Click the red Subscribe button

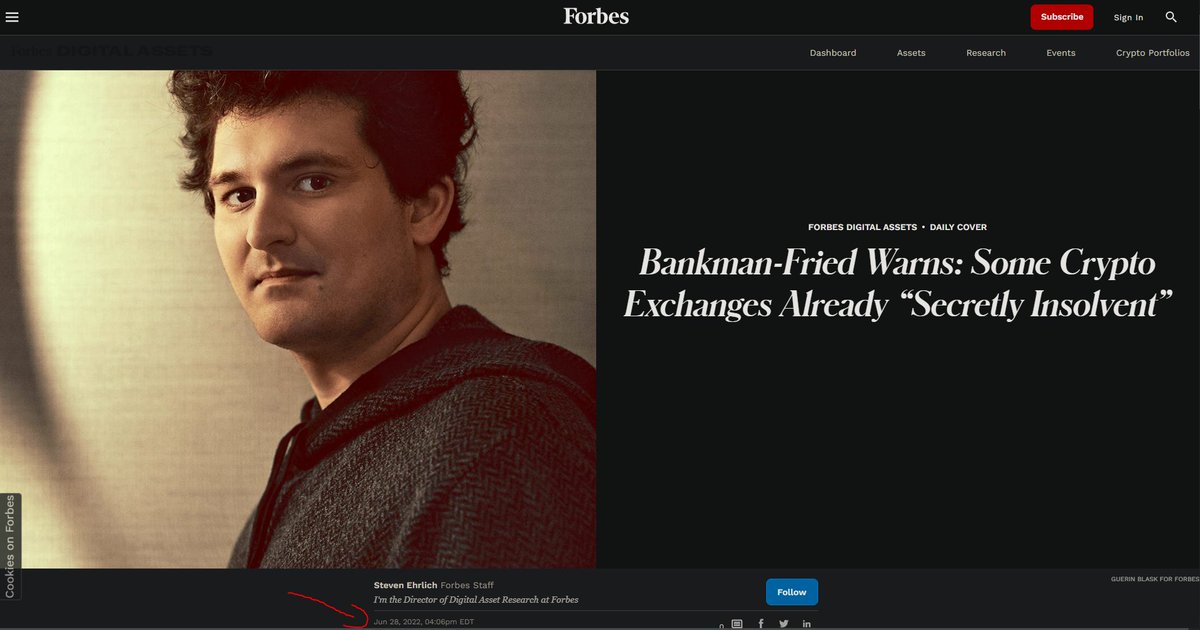(1062, 17)
